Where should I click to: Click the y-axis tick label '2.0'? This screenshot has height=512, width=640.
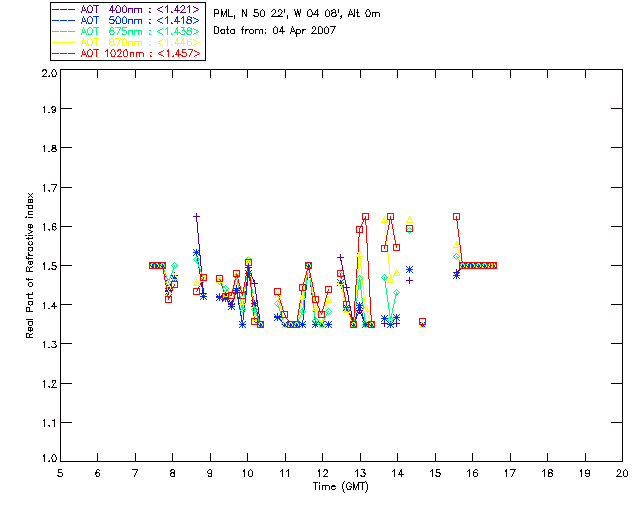[49, 73]
